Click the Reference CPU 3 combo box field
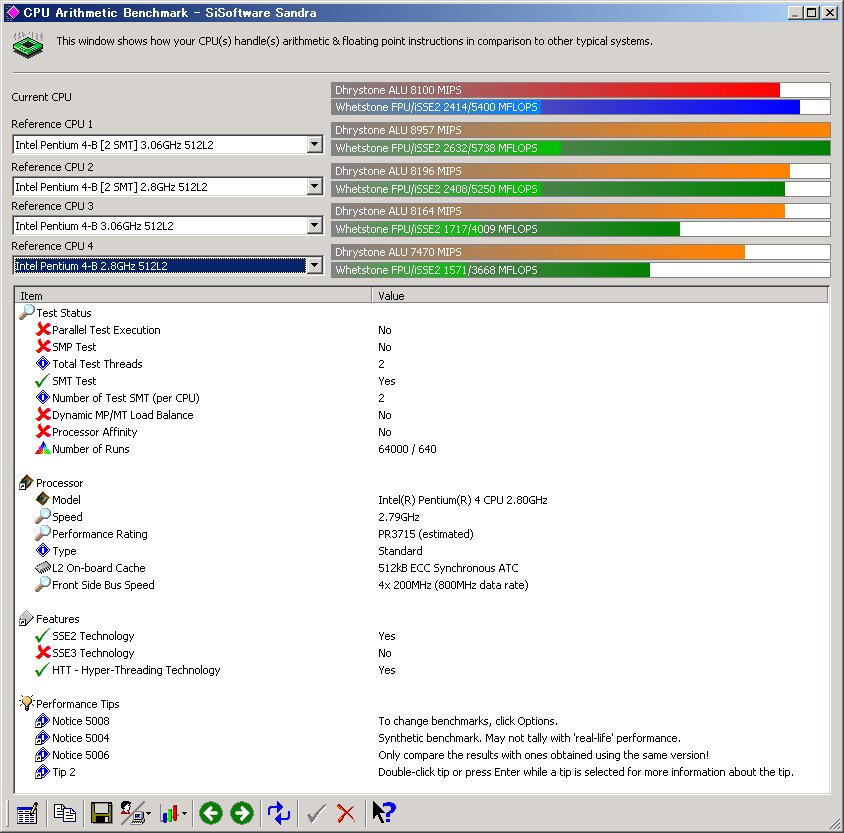The width and height of the screenshot is (844, 833). 167,225
